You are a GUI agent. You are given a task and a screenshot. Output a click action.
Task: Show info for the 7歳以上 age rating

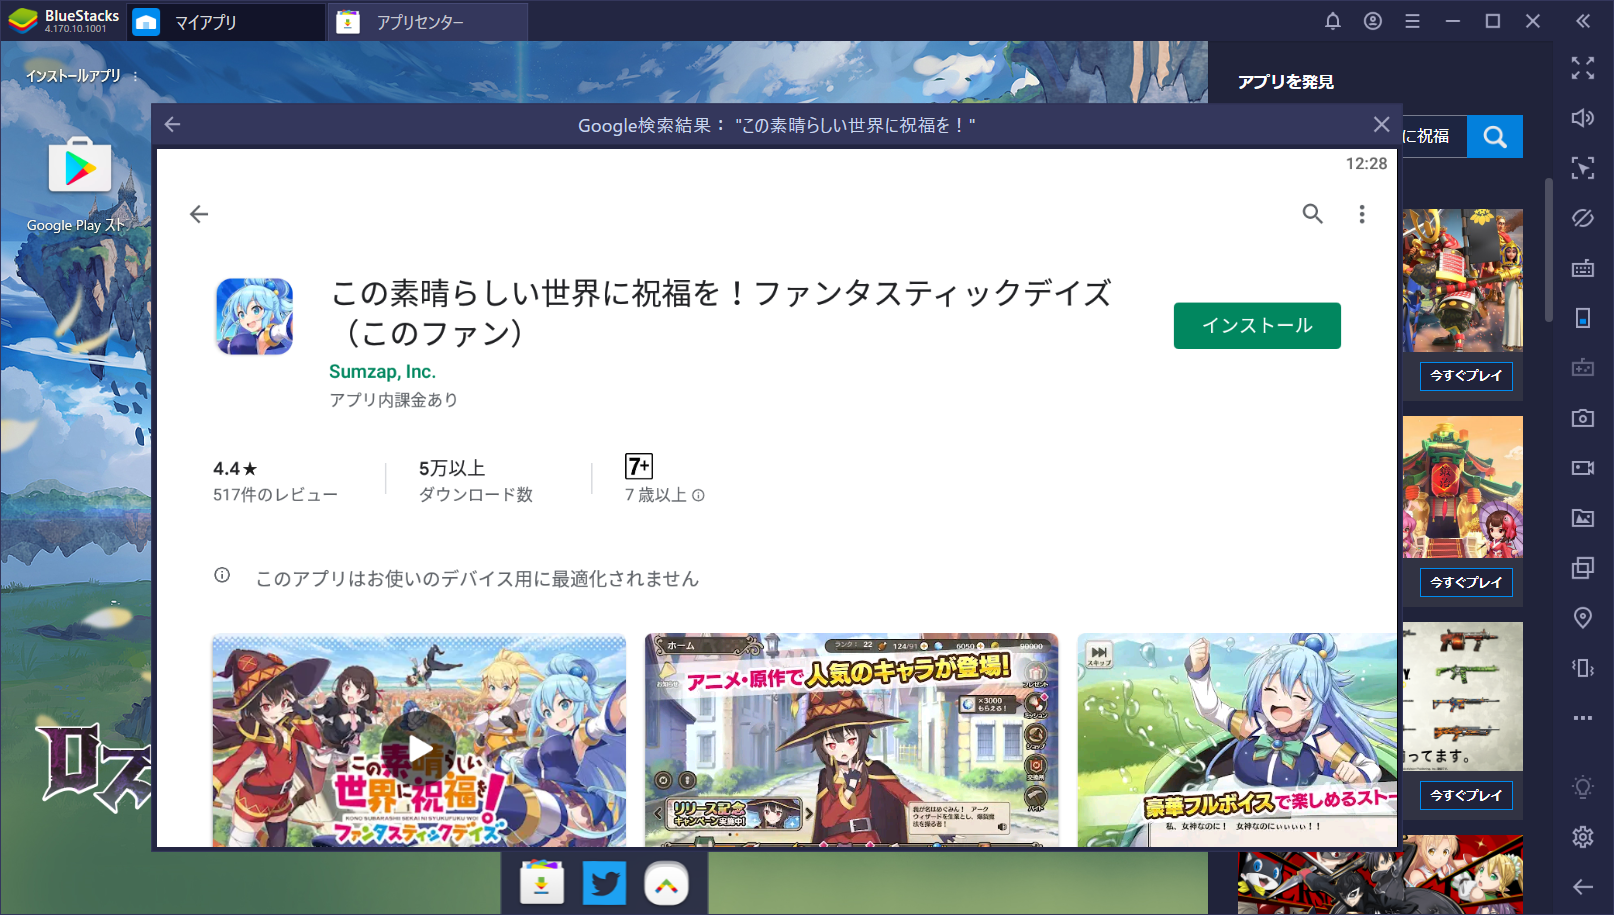tap(698, 495)
